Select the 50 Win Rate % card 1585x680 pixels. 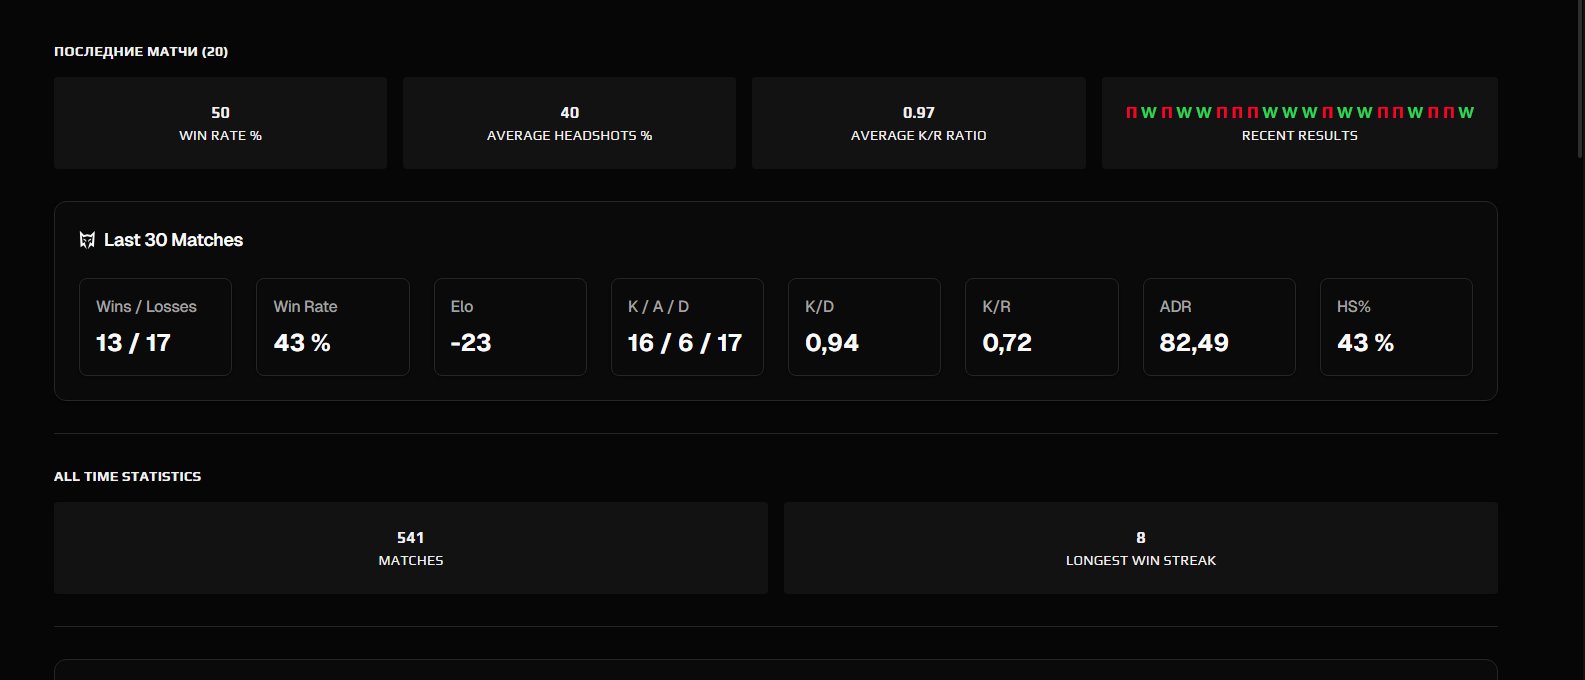220,123
